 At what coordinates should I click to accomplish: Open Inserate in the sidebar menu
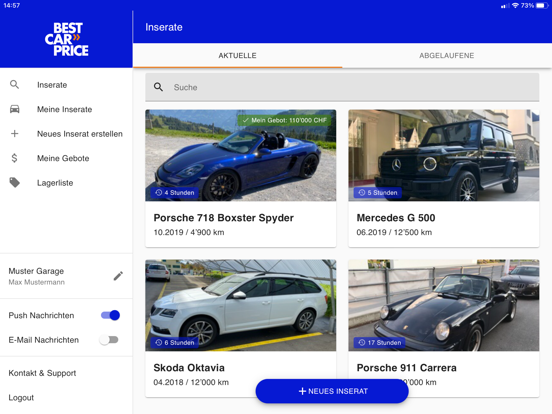coord(66,85)
